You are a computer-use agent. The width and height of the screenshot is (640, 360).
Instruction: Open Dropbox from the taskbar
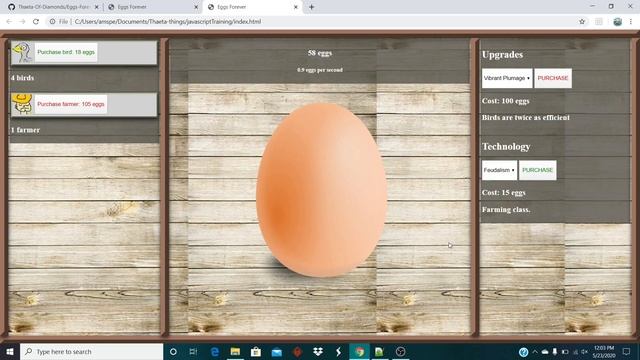click(x=318, y=351)
